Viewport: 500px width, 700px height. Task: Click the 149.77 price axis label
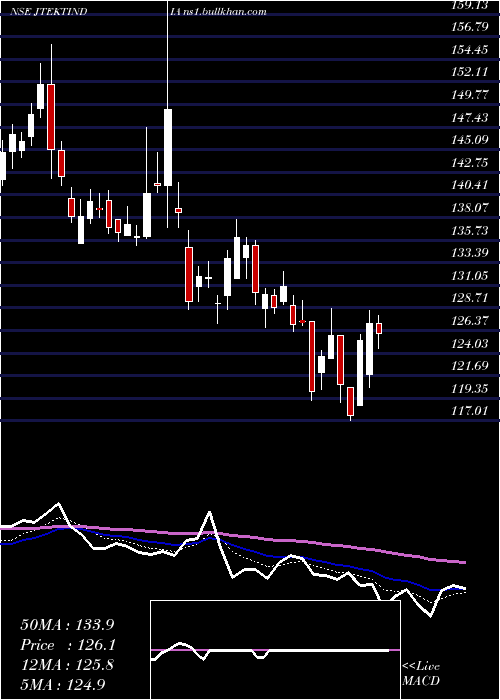click(x=470, y=95)
